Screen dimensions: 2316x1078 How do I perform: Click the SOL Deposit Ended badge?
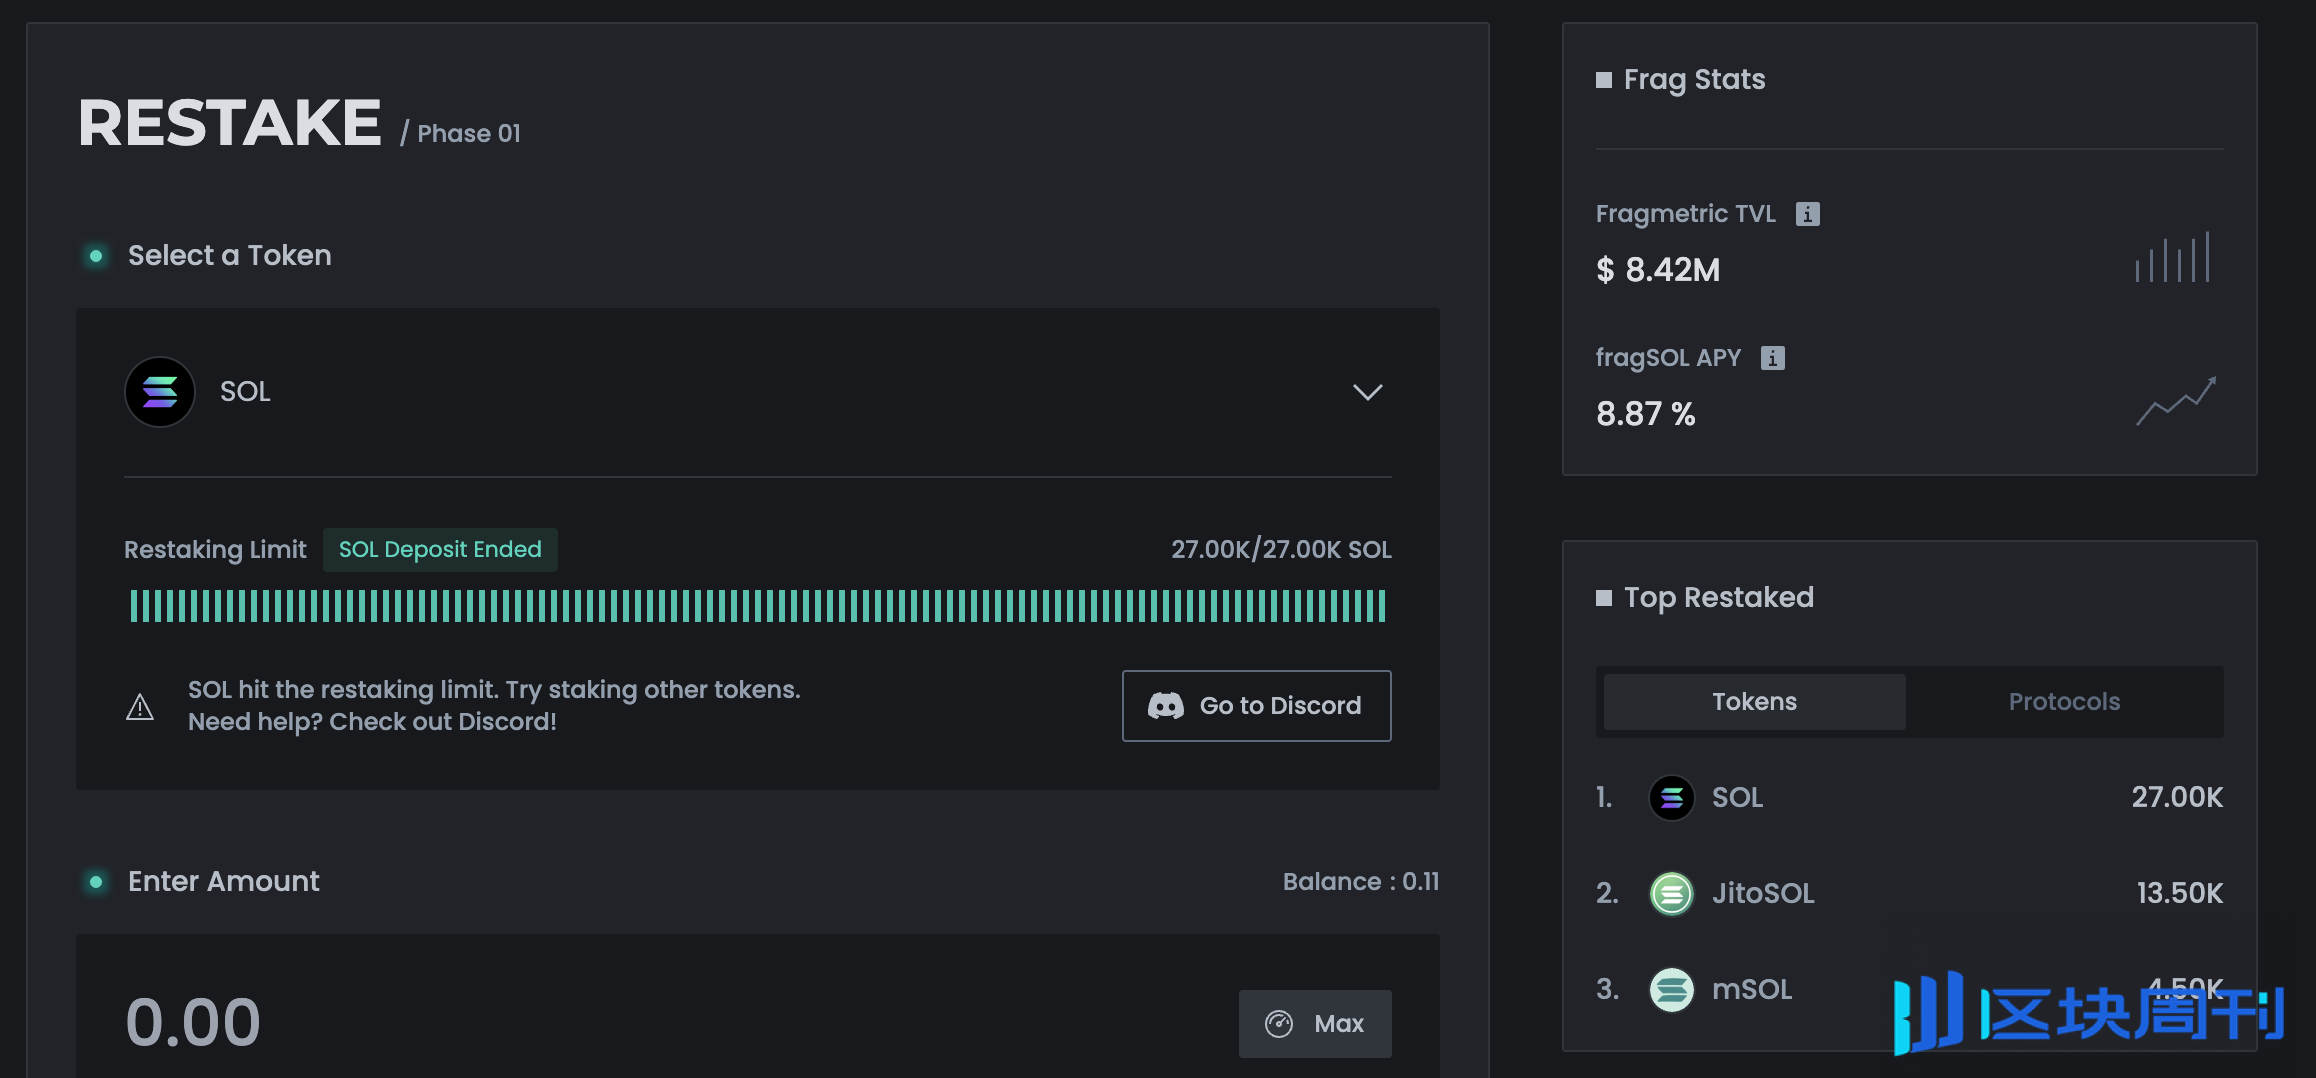click(440, 550)
